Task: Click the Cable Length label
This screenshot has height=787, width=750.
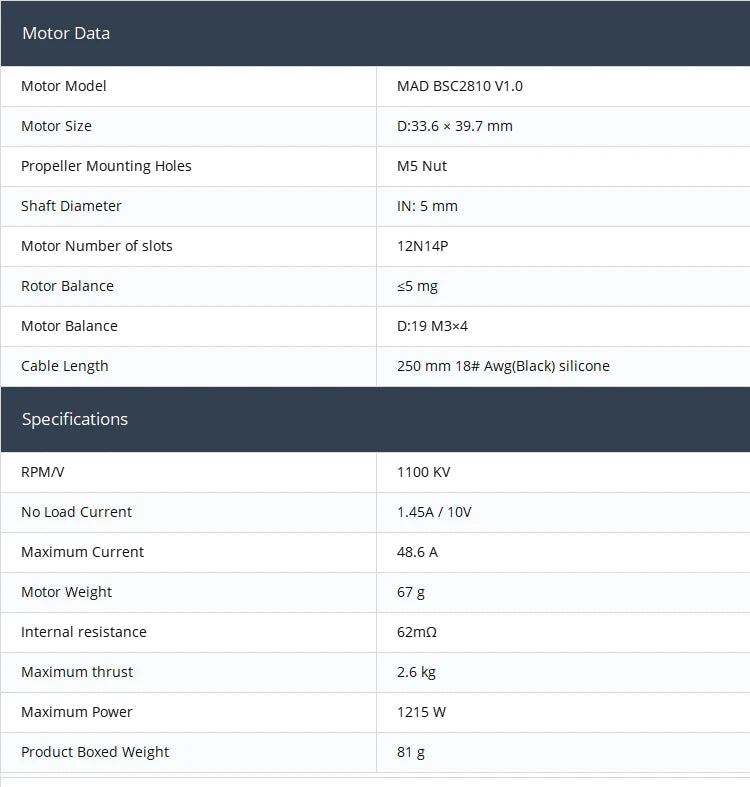Action: [x=65, y=366]
